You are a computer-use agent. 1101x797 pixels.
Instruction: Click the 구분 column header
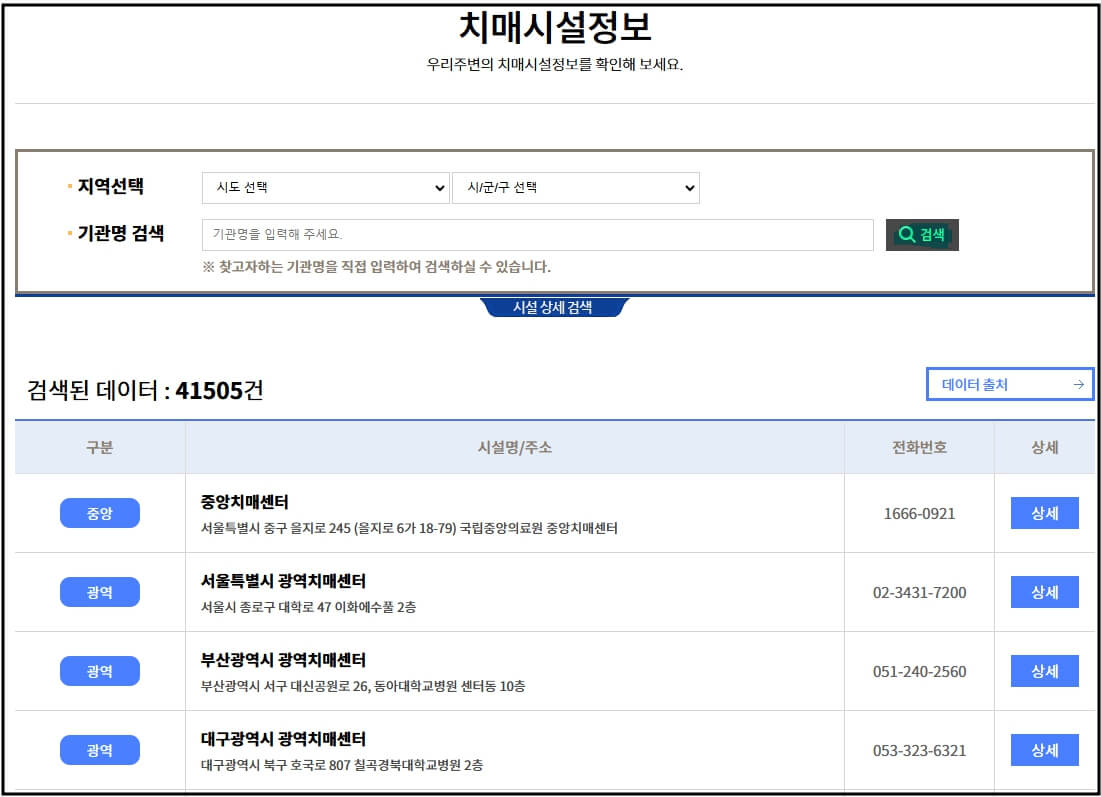click(99, 447)
